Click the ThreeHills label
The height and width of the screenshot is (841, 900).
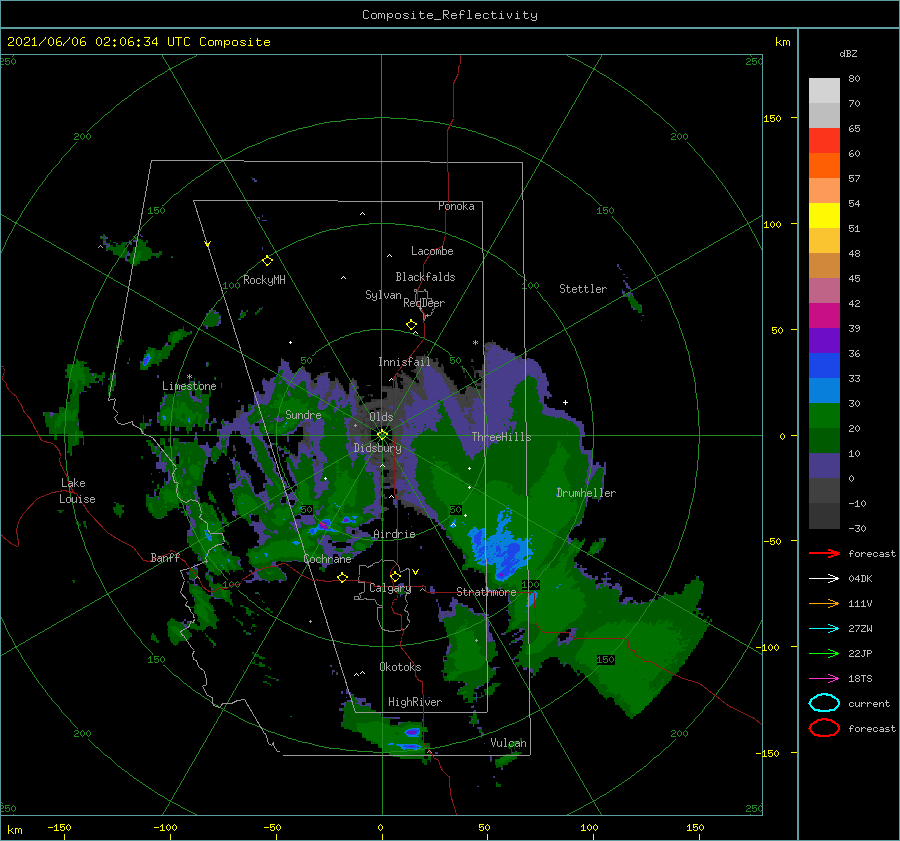click(x=502, y=437)
